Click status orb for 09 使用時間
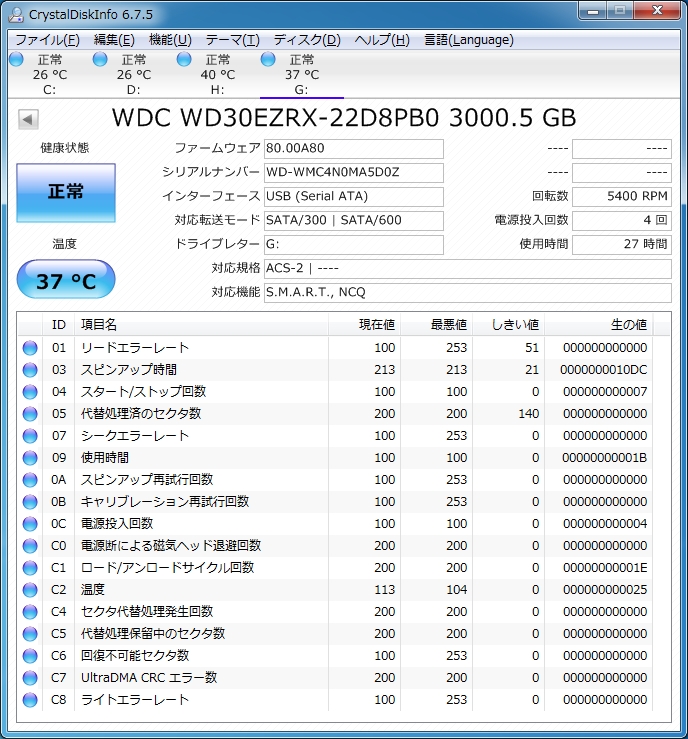Image resolution: width=688 pixels, height=739 pixels. [x=30, y=458]
